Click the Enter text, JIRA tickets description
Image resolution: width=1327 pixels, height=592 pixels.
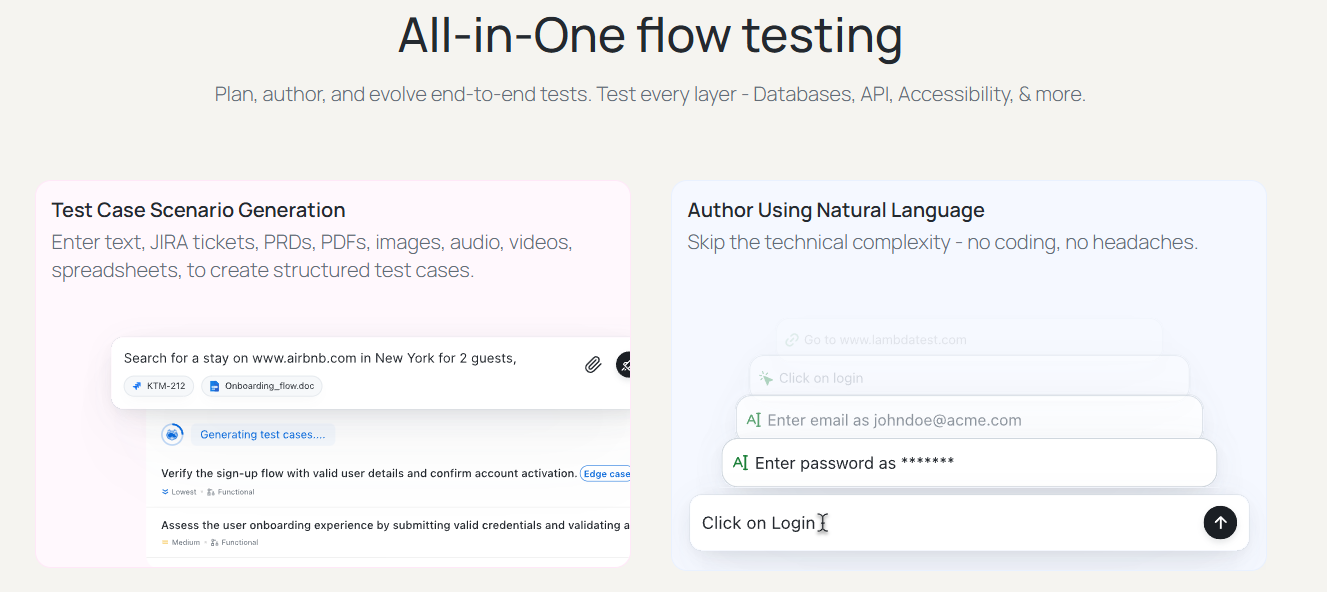point(312,256)
